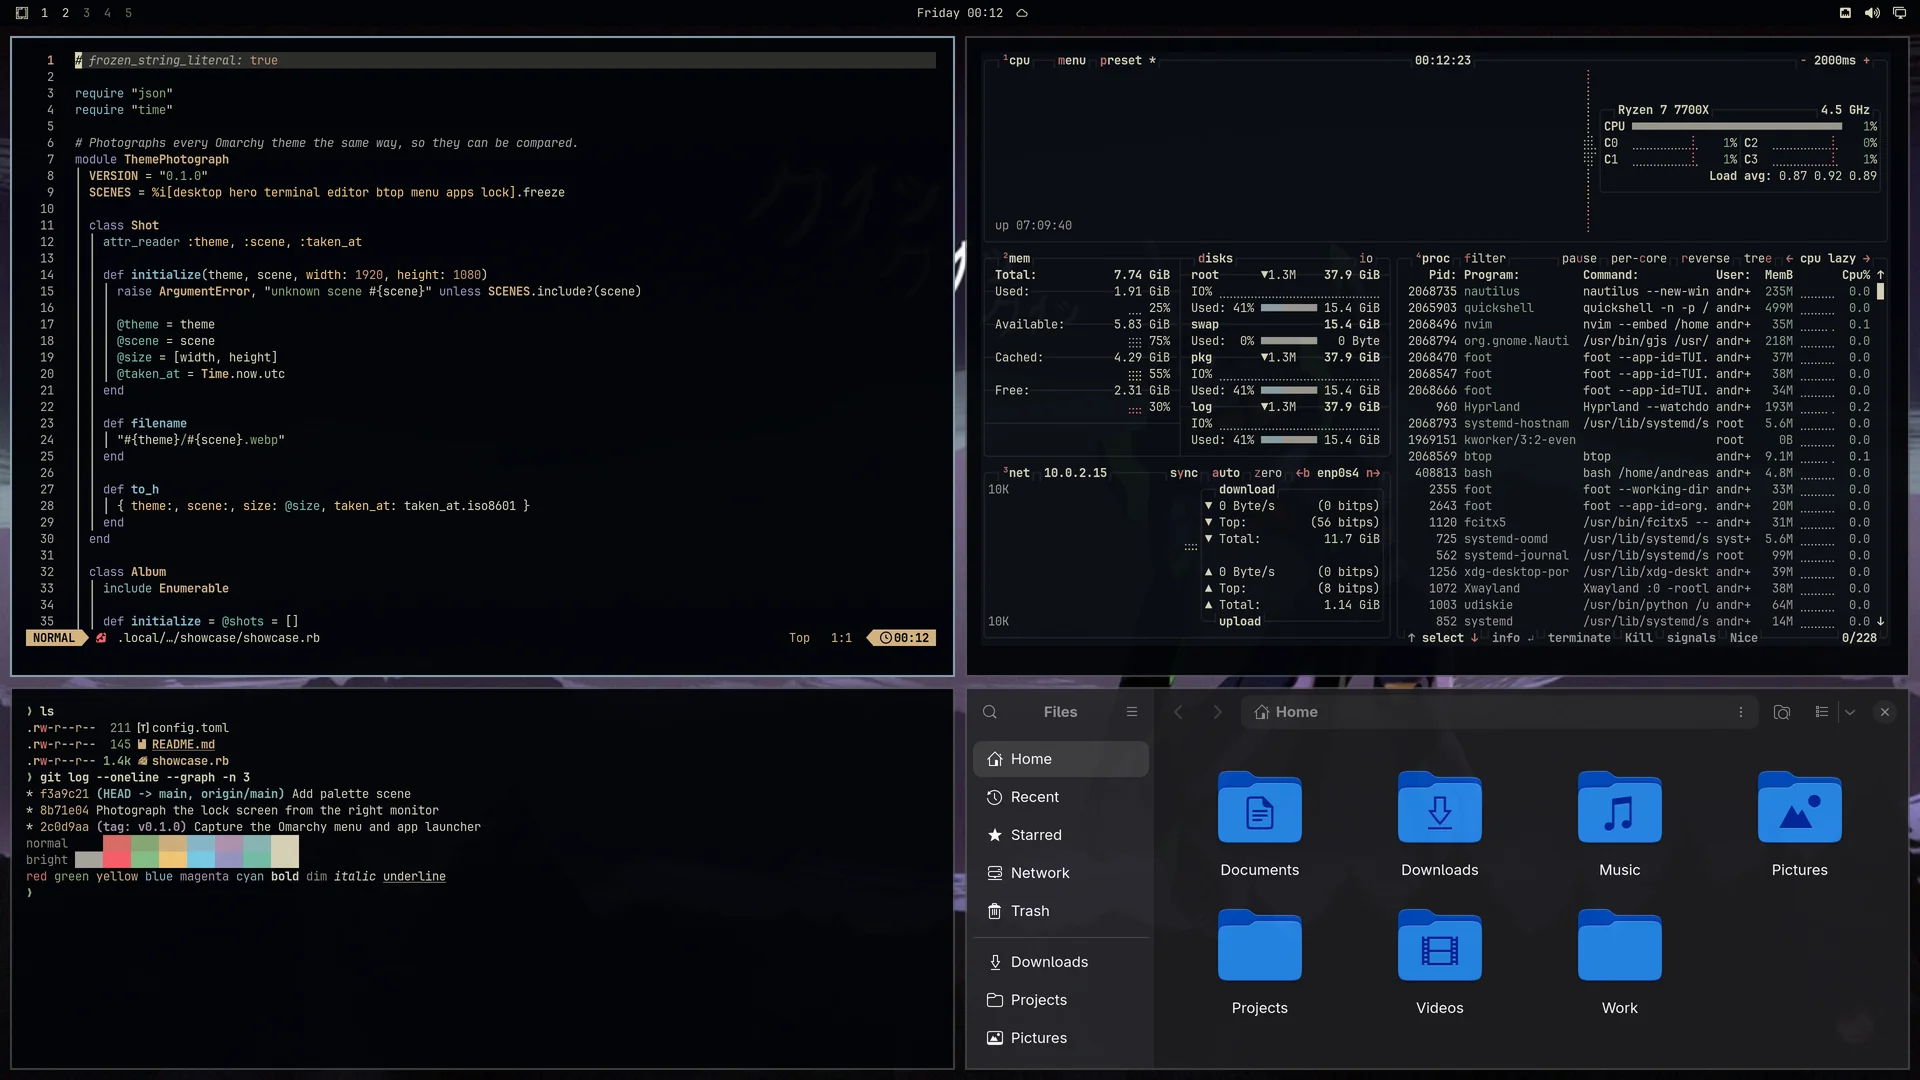Open the Videos folder

click(1440, 963)
